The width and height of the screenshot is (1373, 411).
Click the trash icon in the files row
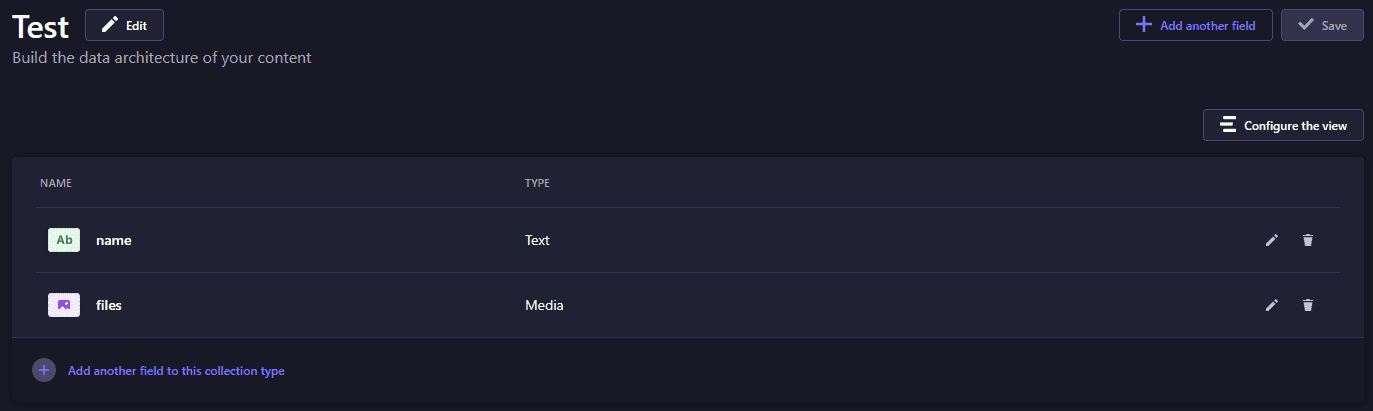[x=1308, y=305]
